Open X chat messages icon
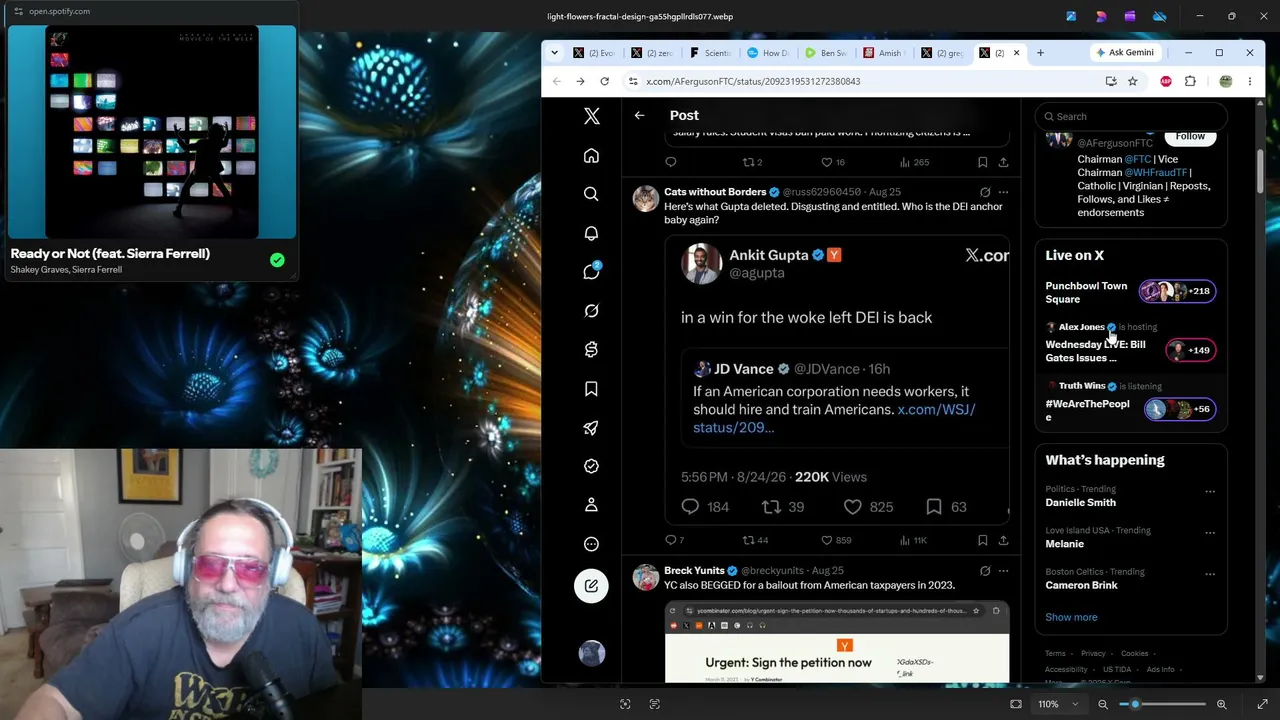 [x=591, y=272]
